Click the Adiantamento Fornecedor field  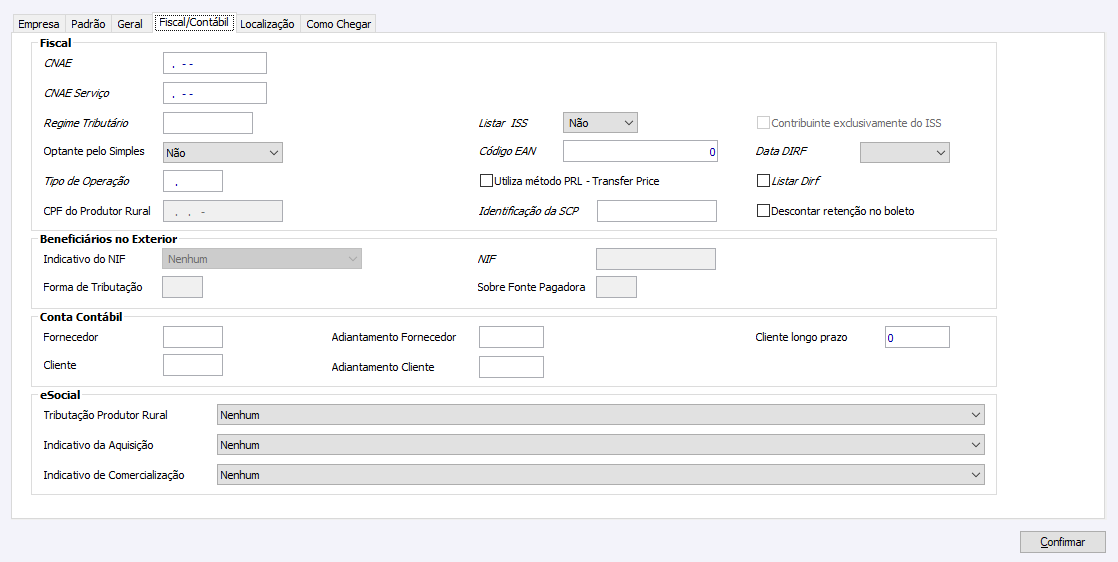pos(511,337)
